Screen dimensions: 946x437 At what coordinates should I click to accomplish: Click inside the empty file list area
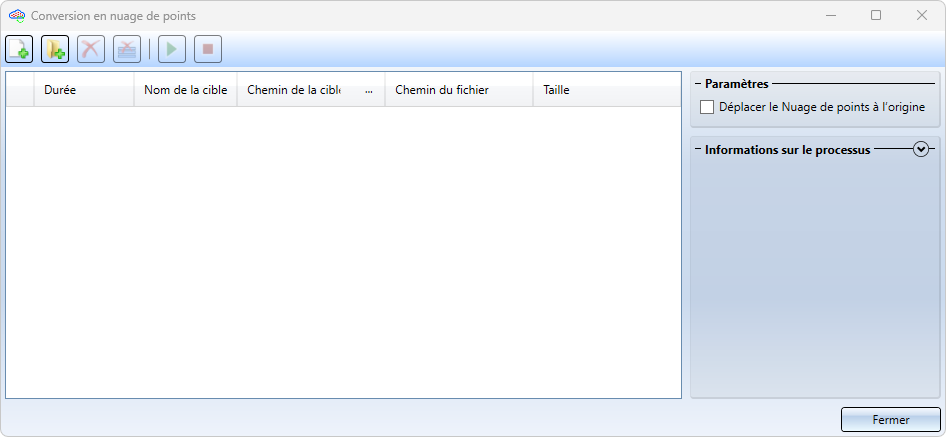[343, 250]
